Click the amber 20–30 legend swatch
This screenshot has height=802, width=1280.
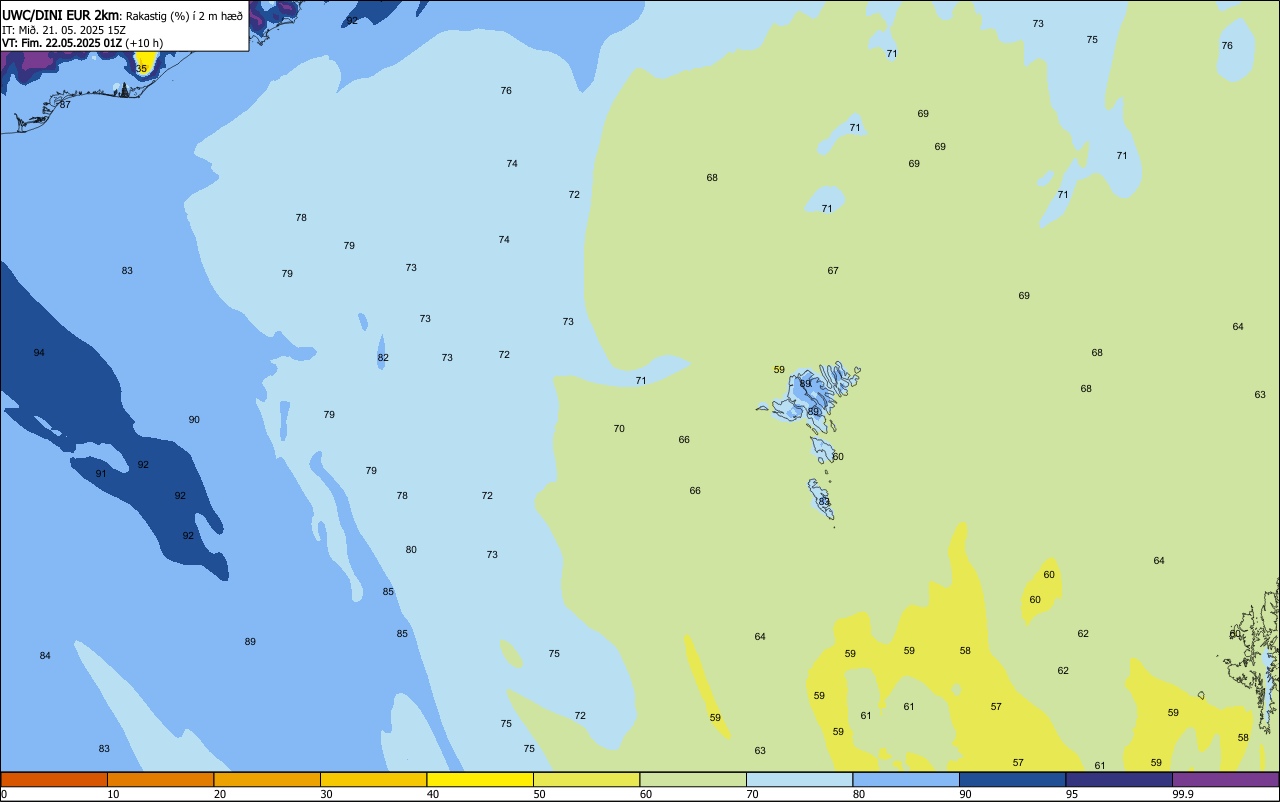point(267,779)
